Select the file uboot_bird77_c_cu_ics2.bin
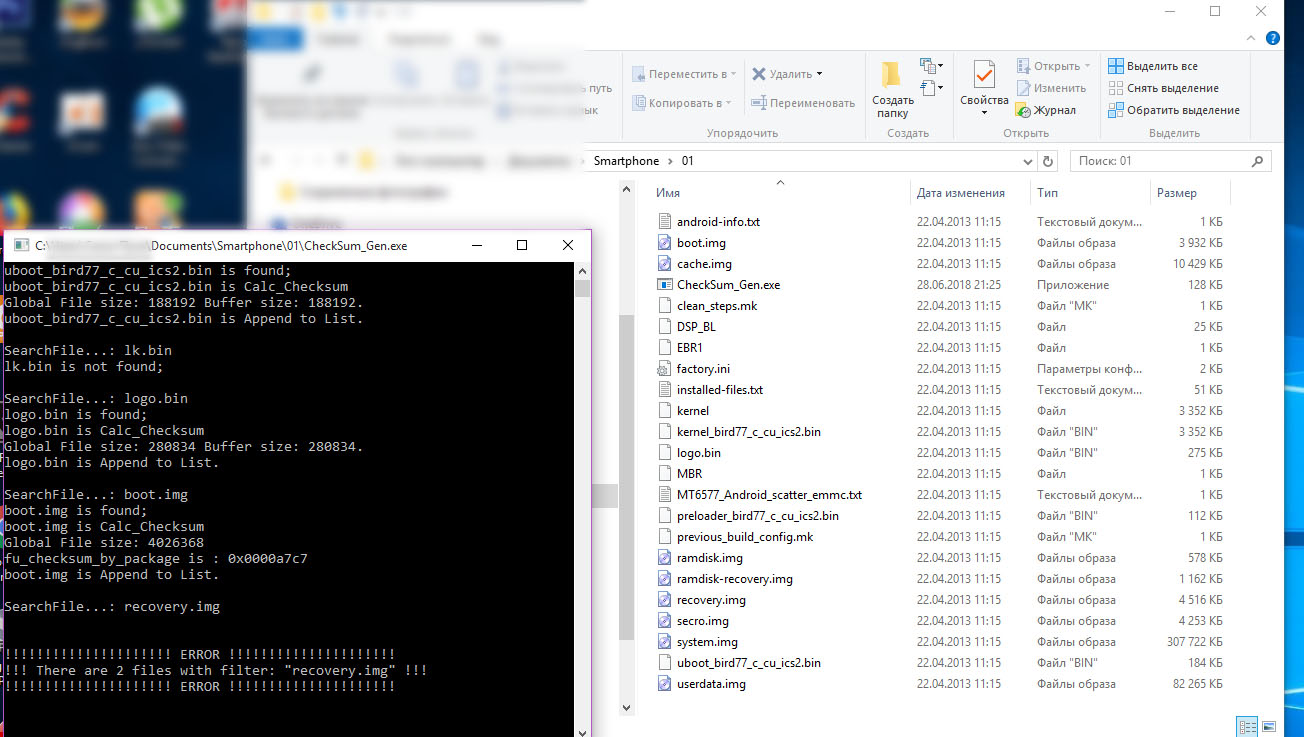 tap(749, 663)
